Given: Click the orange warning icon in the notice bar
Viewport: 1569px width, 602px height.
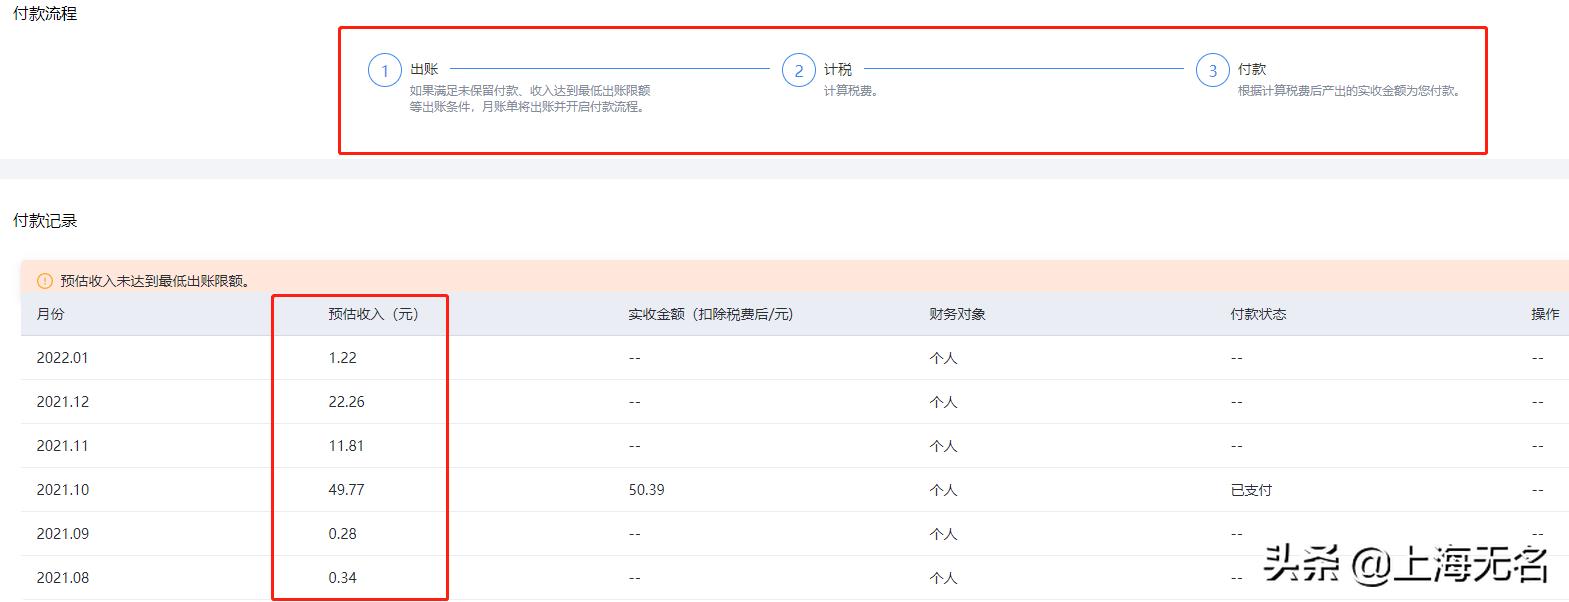Looking at the screenshot, I should coord(45,281).
